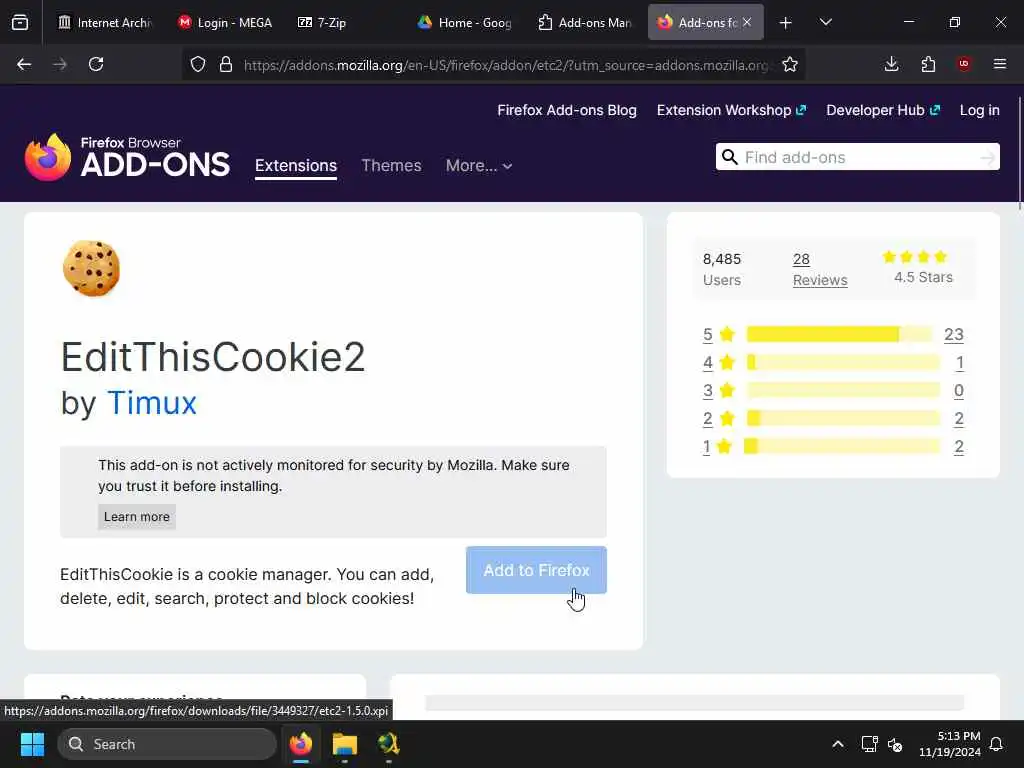Close the Add-ons for Firefox tab
Screen dimensions: 1024x768
tap(747, 22)
